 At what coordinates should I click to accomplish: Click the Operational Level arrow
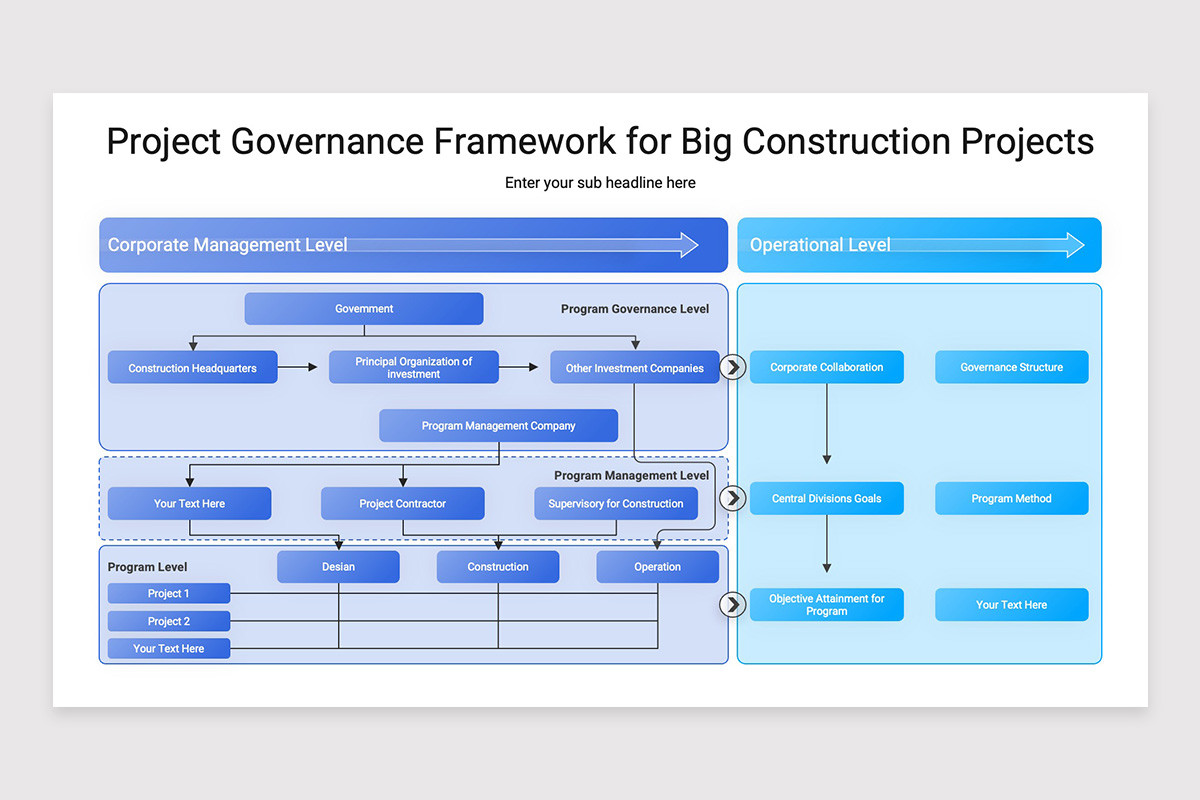pos(986,245)
